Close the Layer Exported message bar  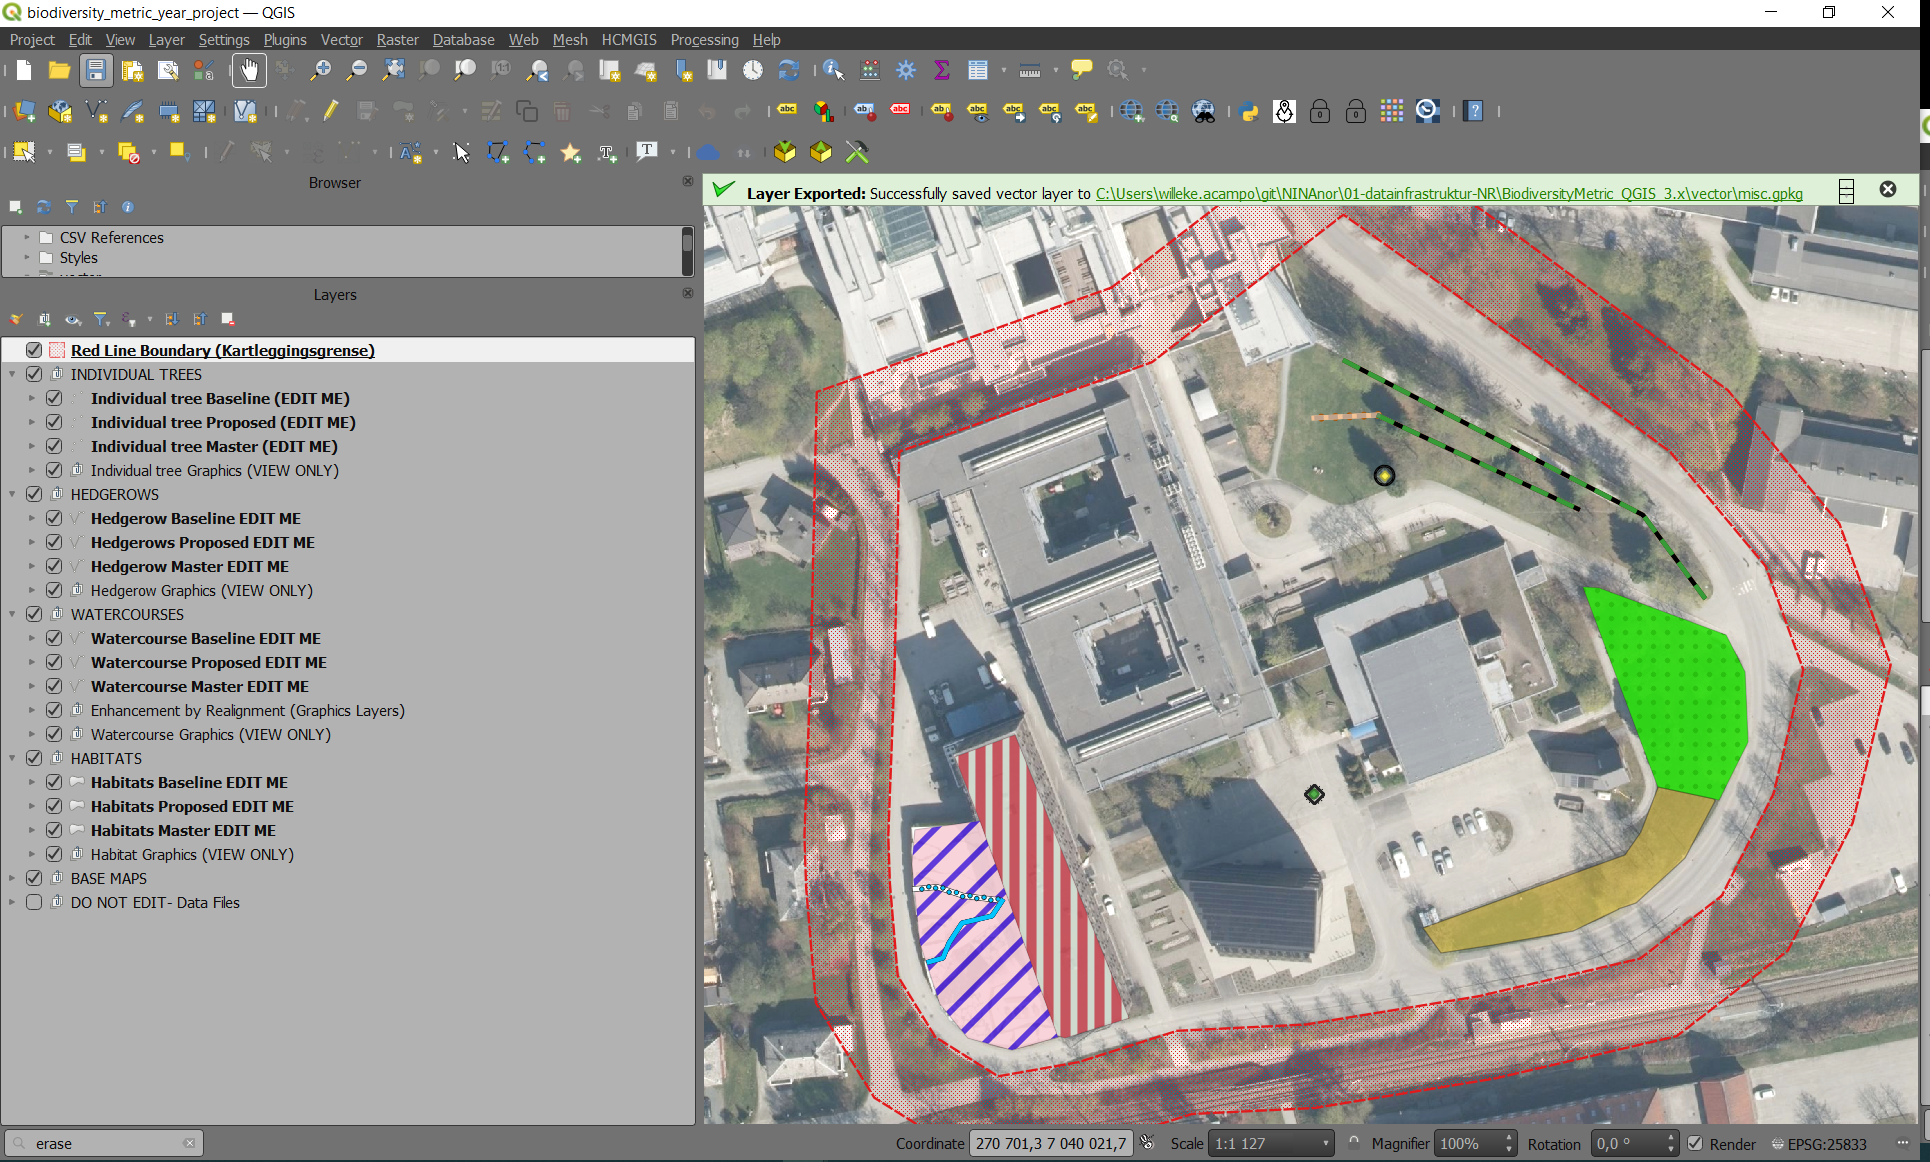click(1888, 189)
